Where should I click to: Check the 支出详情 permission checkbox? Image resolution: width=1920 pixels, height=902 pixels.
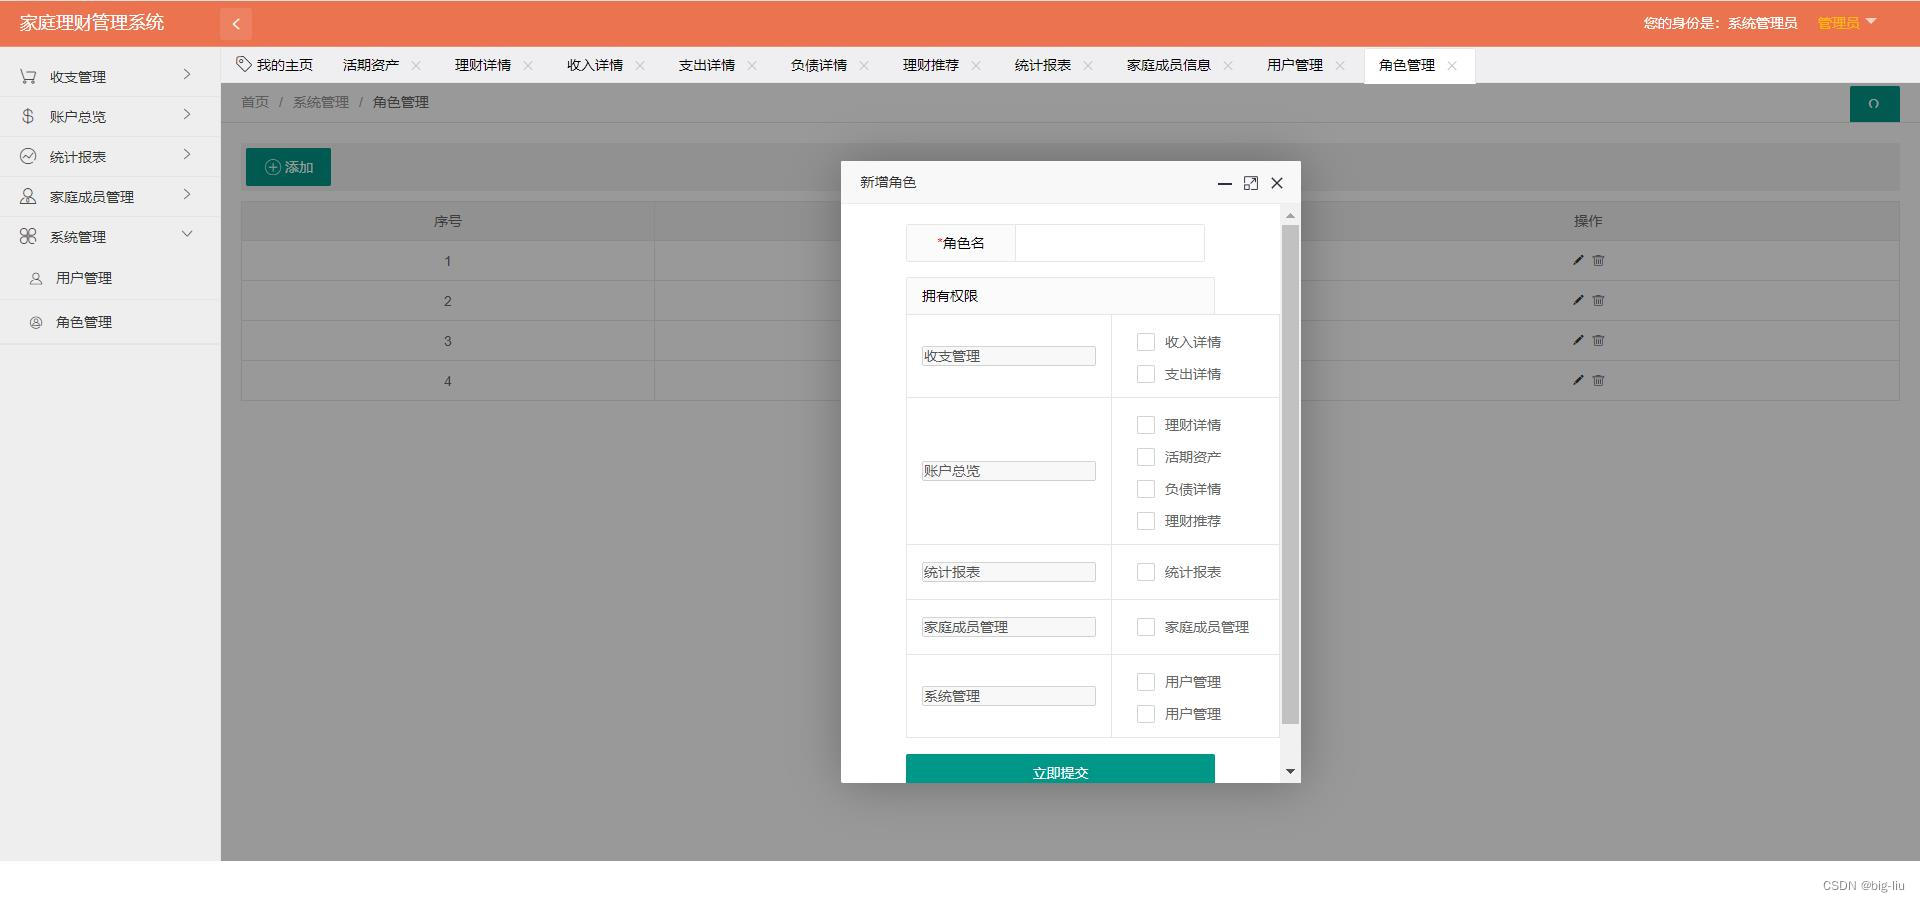(x=1146, y=374)
